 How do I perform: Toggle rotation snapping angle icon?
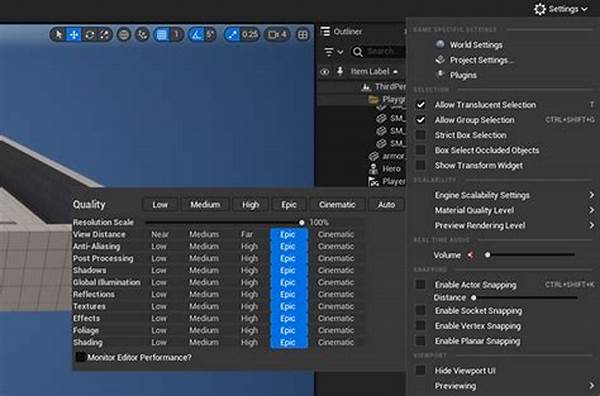pos(196,35)
